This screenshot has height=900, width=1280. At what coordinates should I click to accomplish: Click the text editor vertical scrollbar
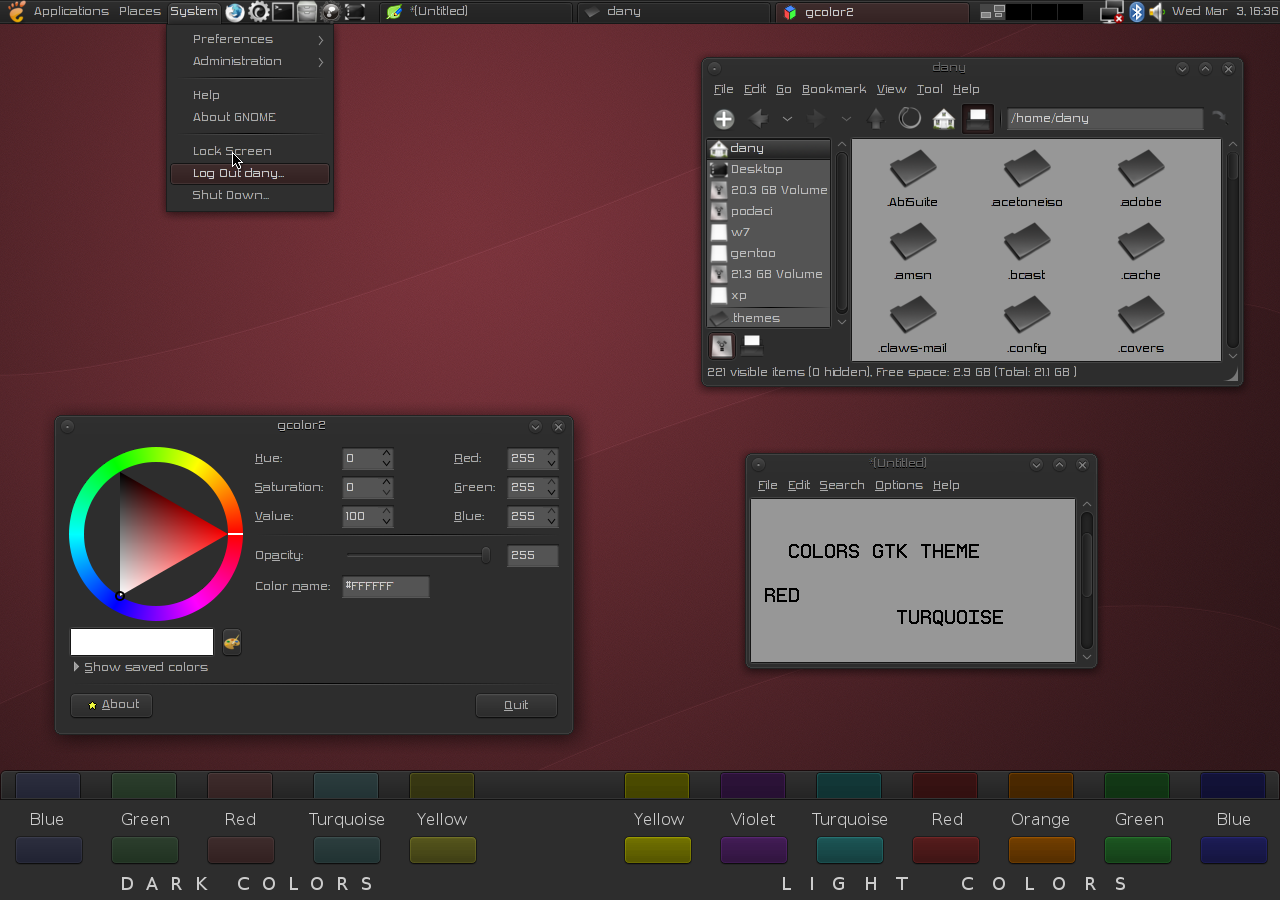coord(1087,580)
